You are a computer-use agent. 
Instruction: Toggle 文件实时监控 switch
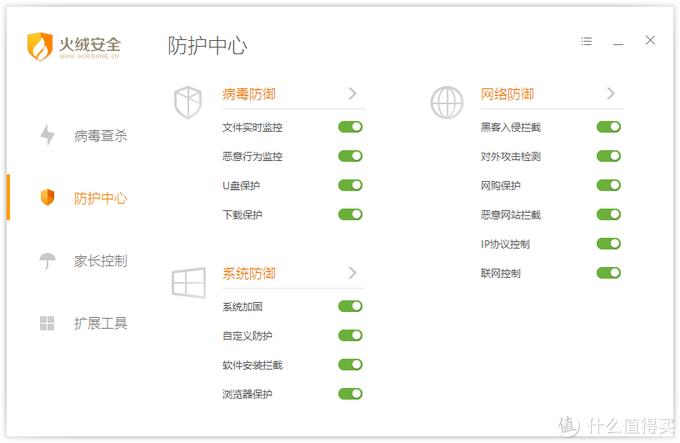[350, 127]
